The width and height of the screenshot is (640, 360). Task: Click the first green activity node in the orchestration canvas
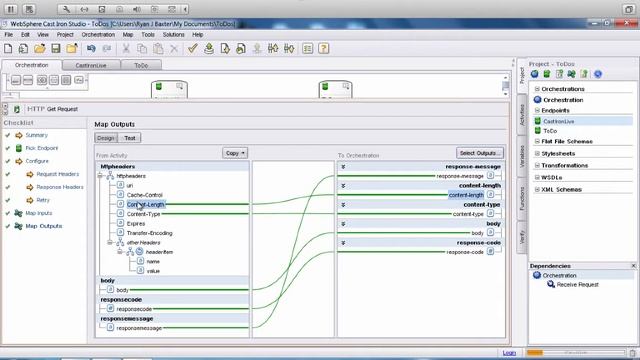169,89
